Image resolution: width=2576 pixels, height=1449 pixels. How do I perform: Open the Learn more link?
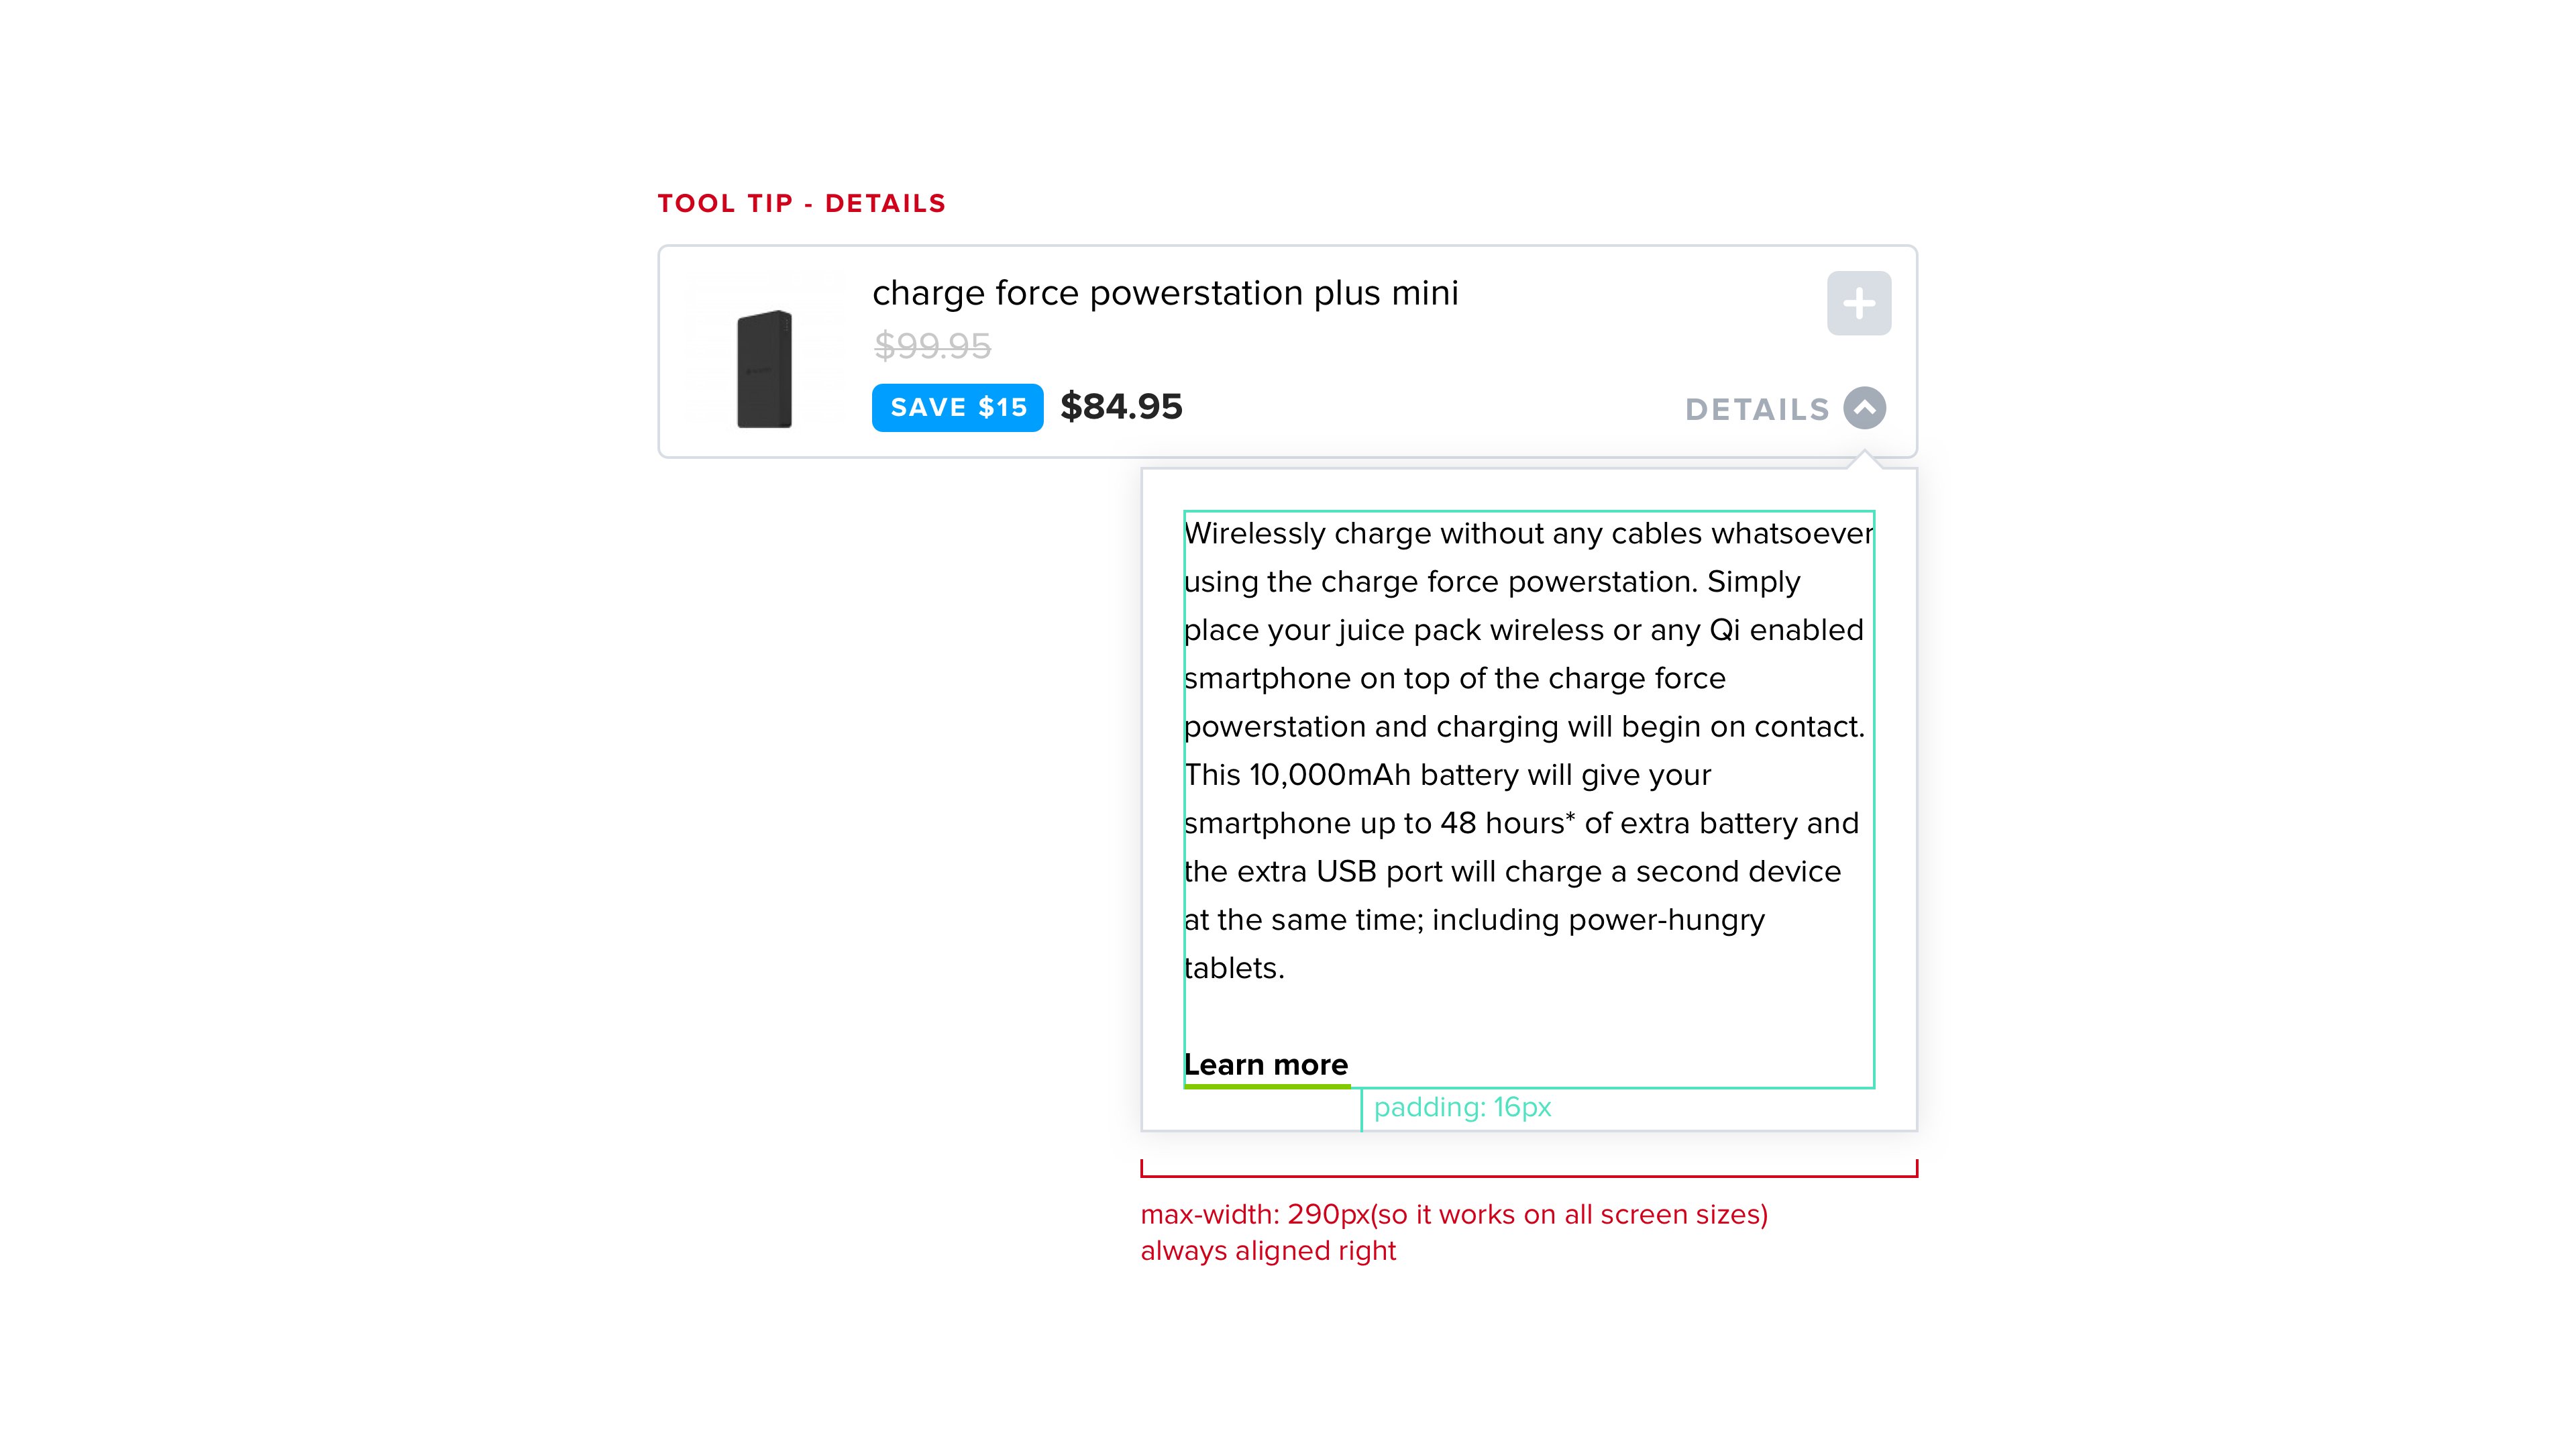click(1265, 1064)
